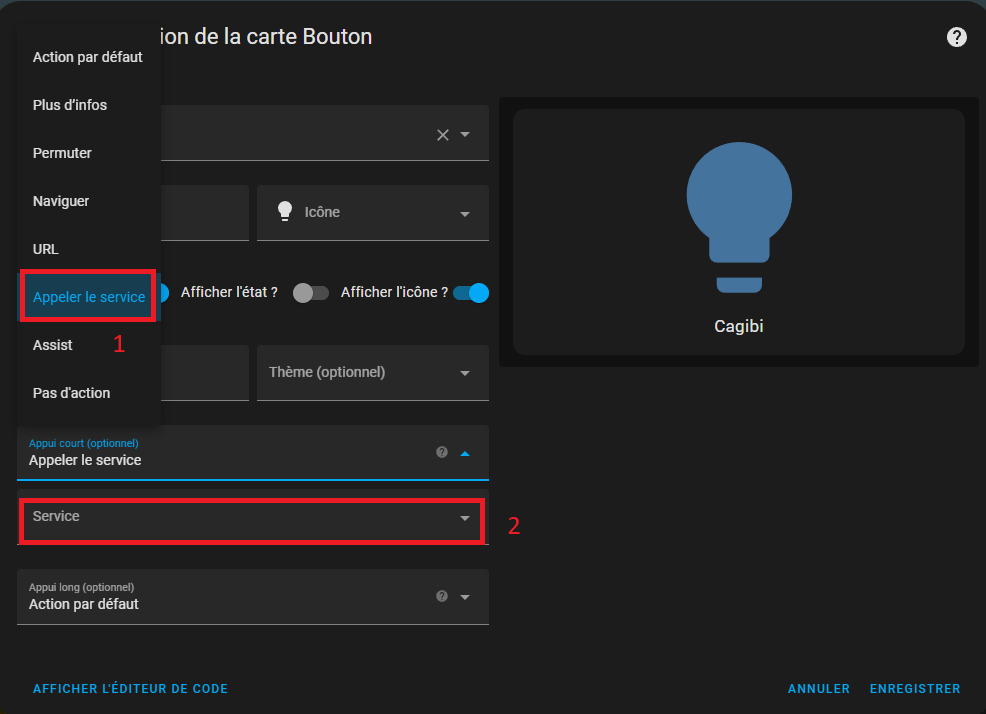Open the help icon in dialog header
The image size is (986, 714).
(x=956, y=37)
